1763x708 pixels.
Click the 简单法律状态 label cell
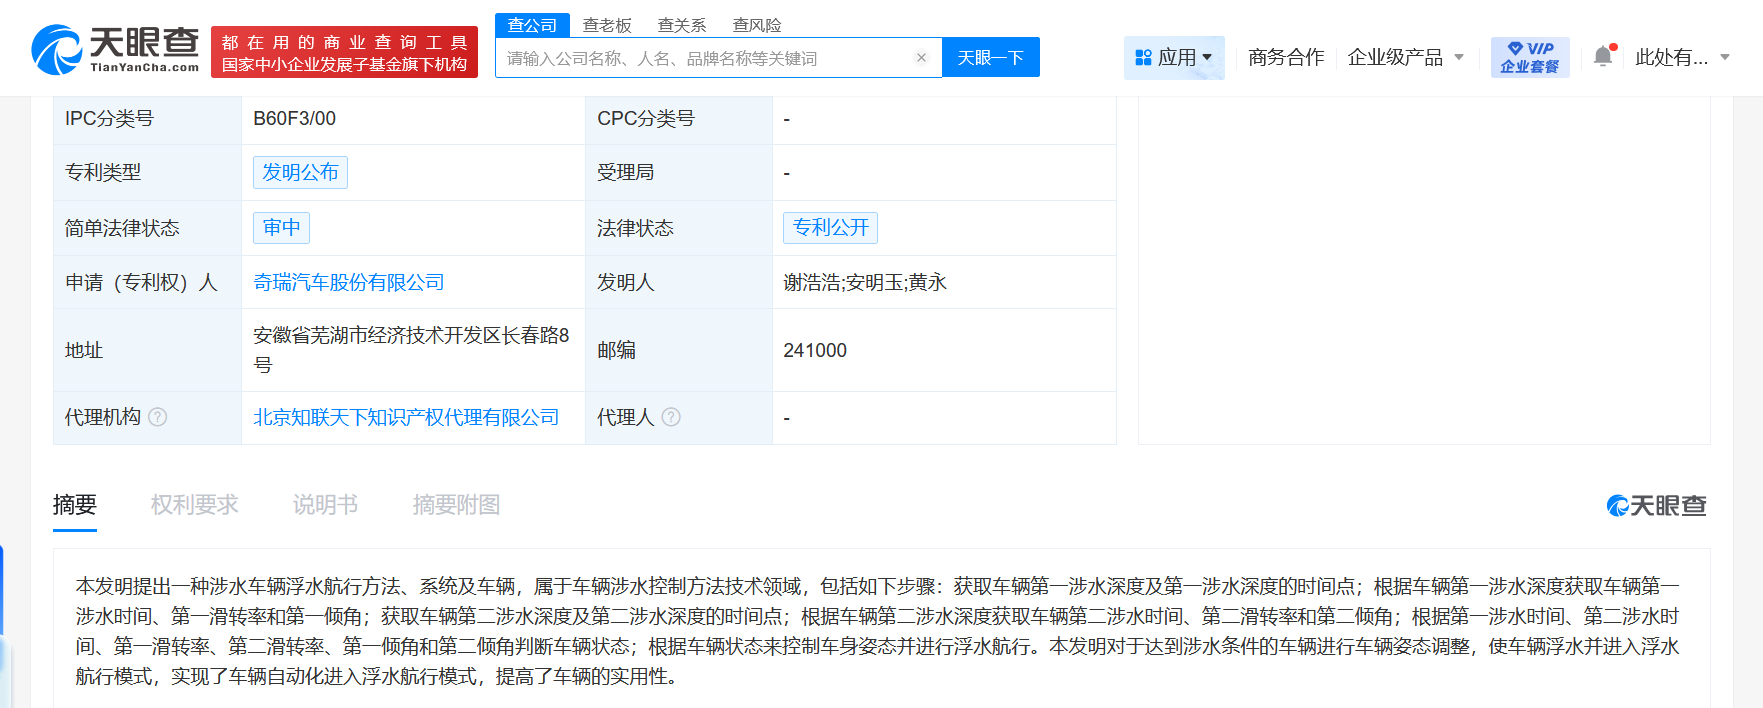[147, 228]
